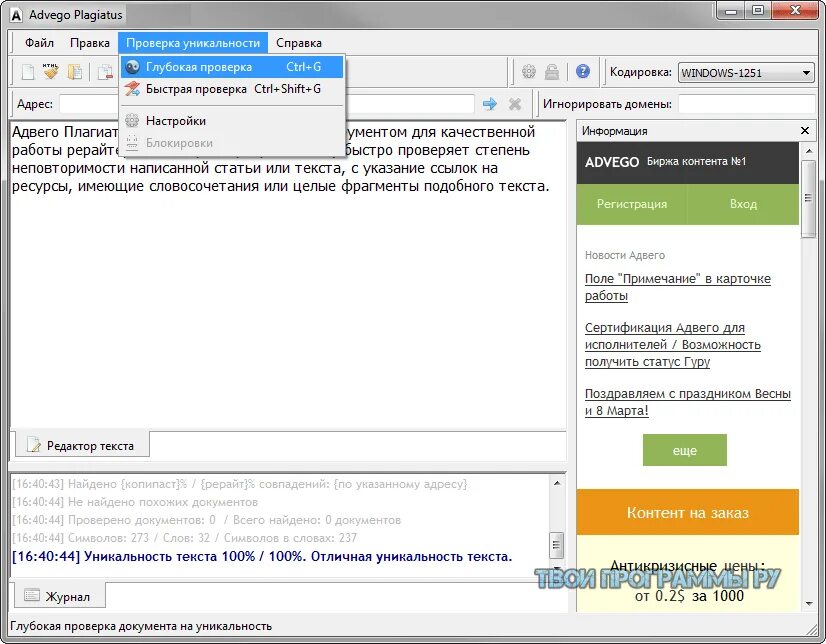Viewport: 826px width, 644px height.
Task: Open the Справка menu
Action: pos(299,43)
